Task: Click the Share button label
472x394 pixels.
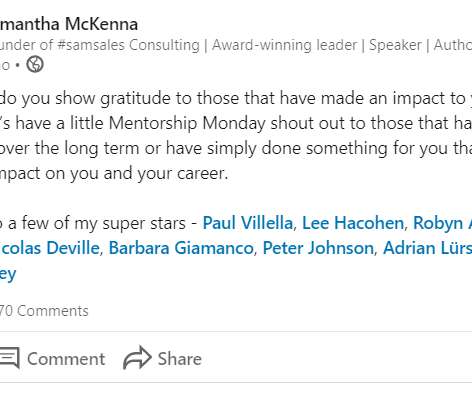Action: click(x=180, y=359)
